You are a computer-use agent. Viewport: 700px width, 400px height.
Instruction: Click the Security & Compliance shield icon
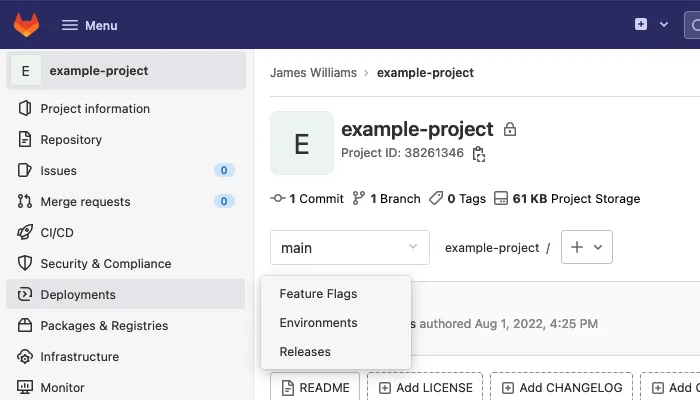(x=25, y=264)
